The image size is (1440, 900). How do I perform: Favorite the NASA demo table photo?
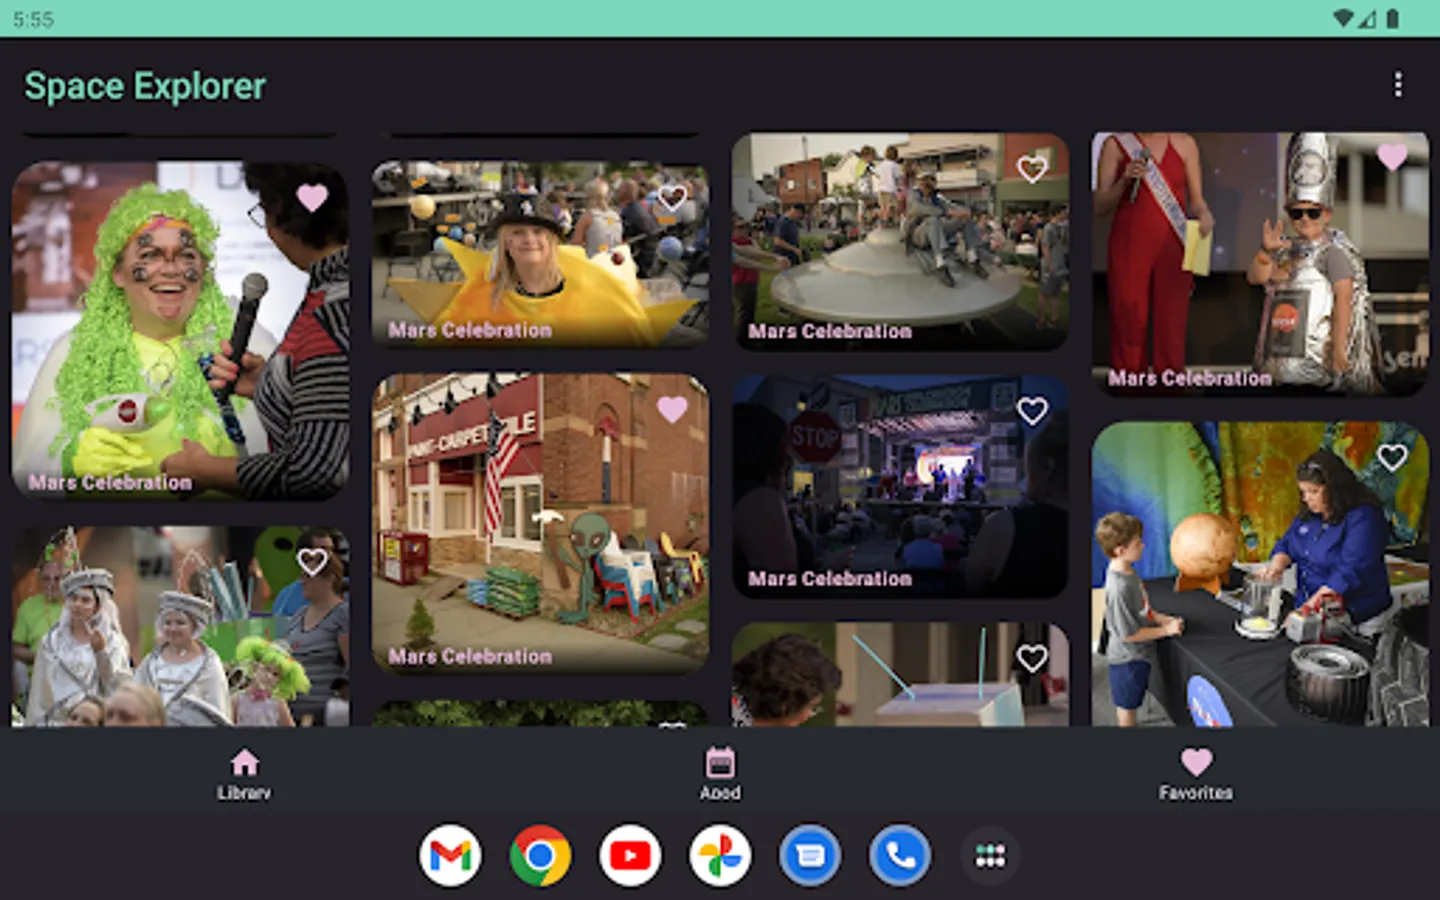(x=1392, y=457)
